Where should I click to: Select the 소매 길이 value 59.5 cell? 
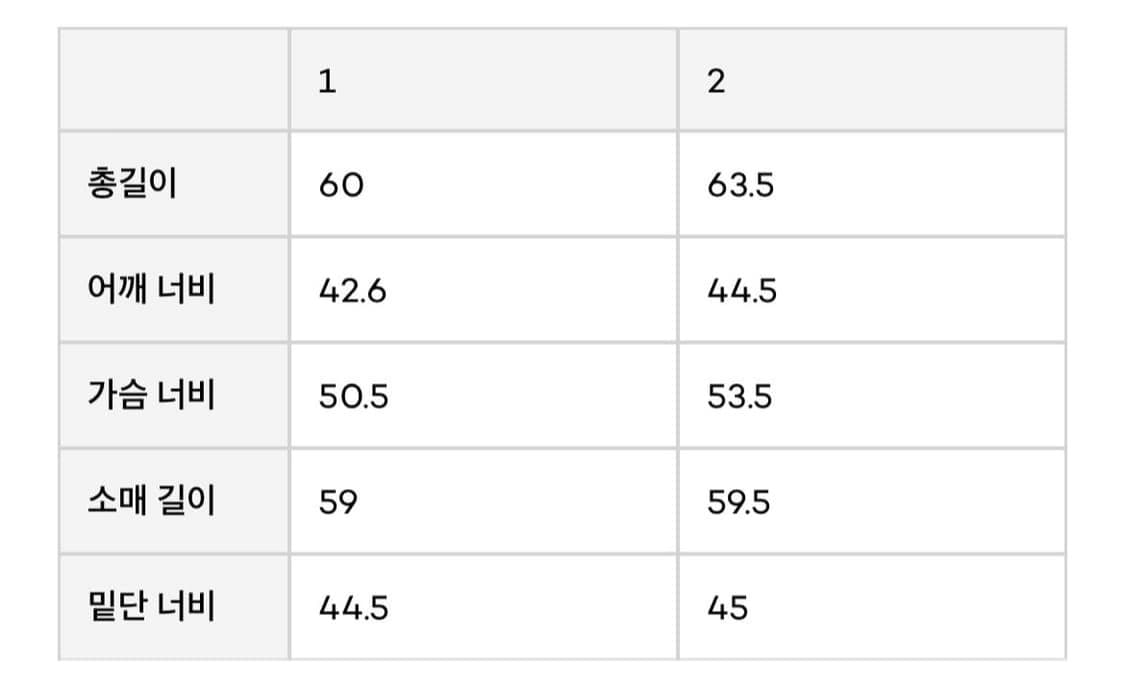pyautogui.click(x=872, y=501)
